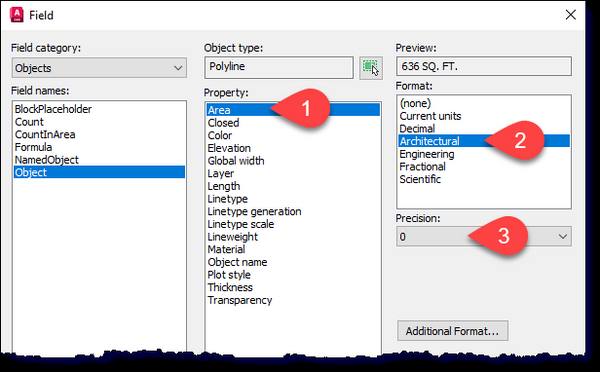Select Current units format
Screen dimensions: 600x372
[x=430, y=116]
